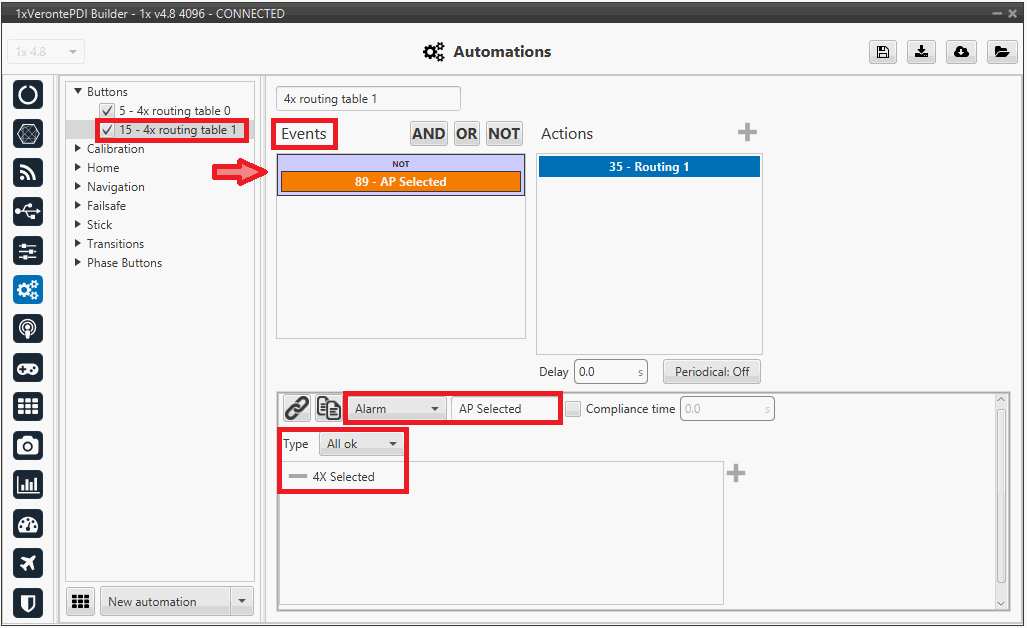1027x628 pixels.
Task: Open the gauge dashboard sidebar icon
Action: (x=28, y=524)
